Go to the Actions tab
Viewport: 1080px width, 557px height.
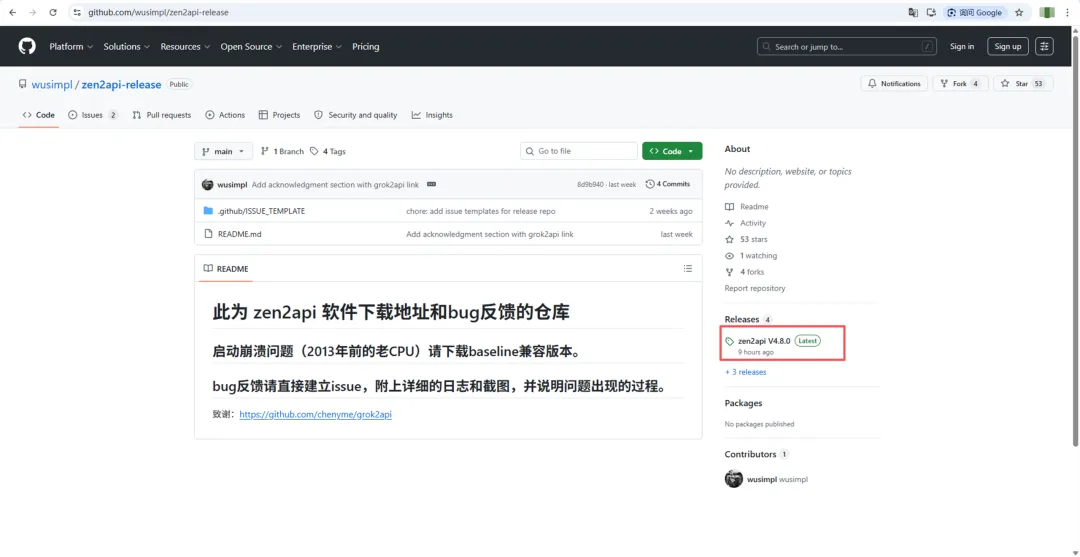click(225, 115)
